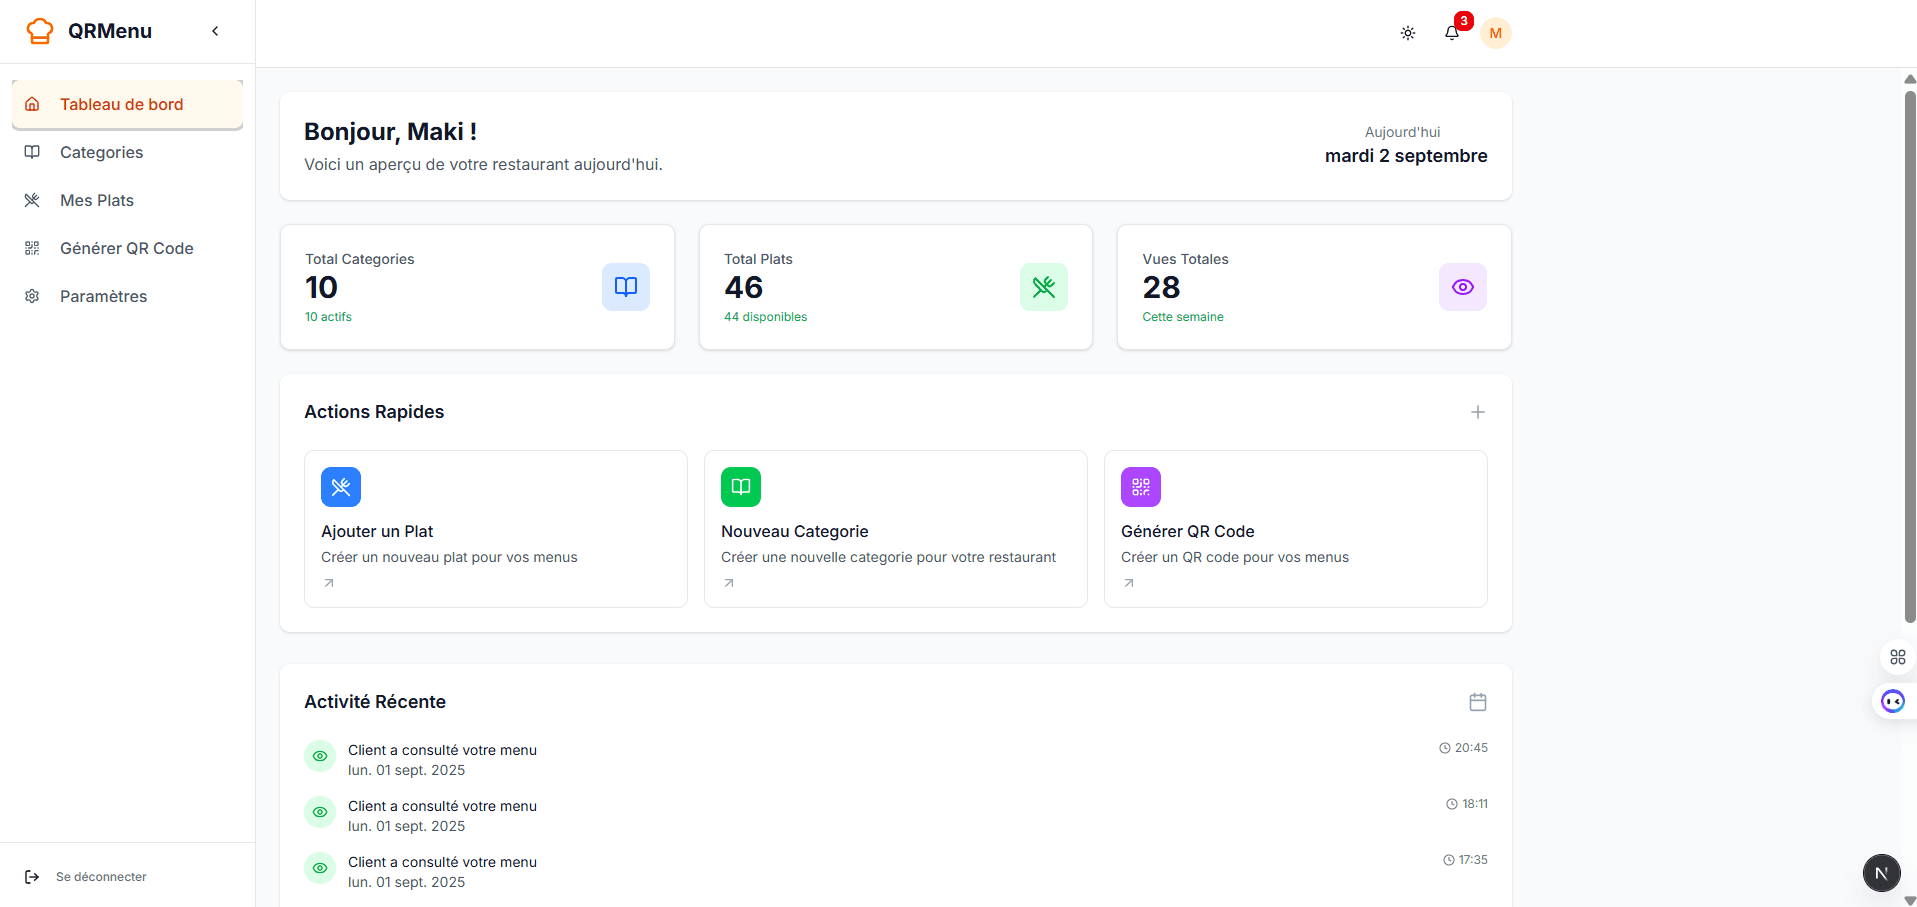Open Categories in the sidebar
1917x907 pixels.
[101, 152]
